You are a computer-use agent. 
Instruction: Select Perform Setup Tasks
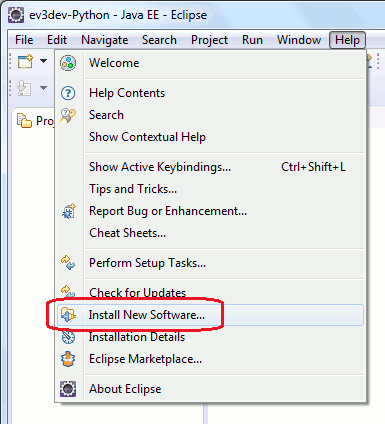(x=210, y=263)
